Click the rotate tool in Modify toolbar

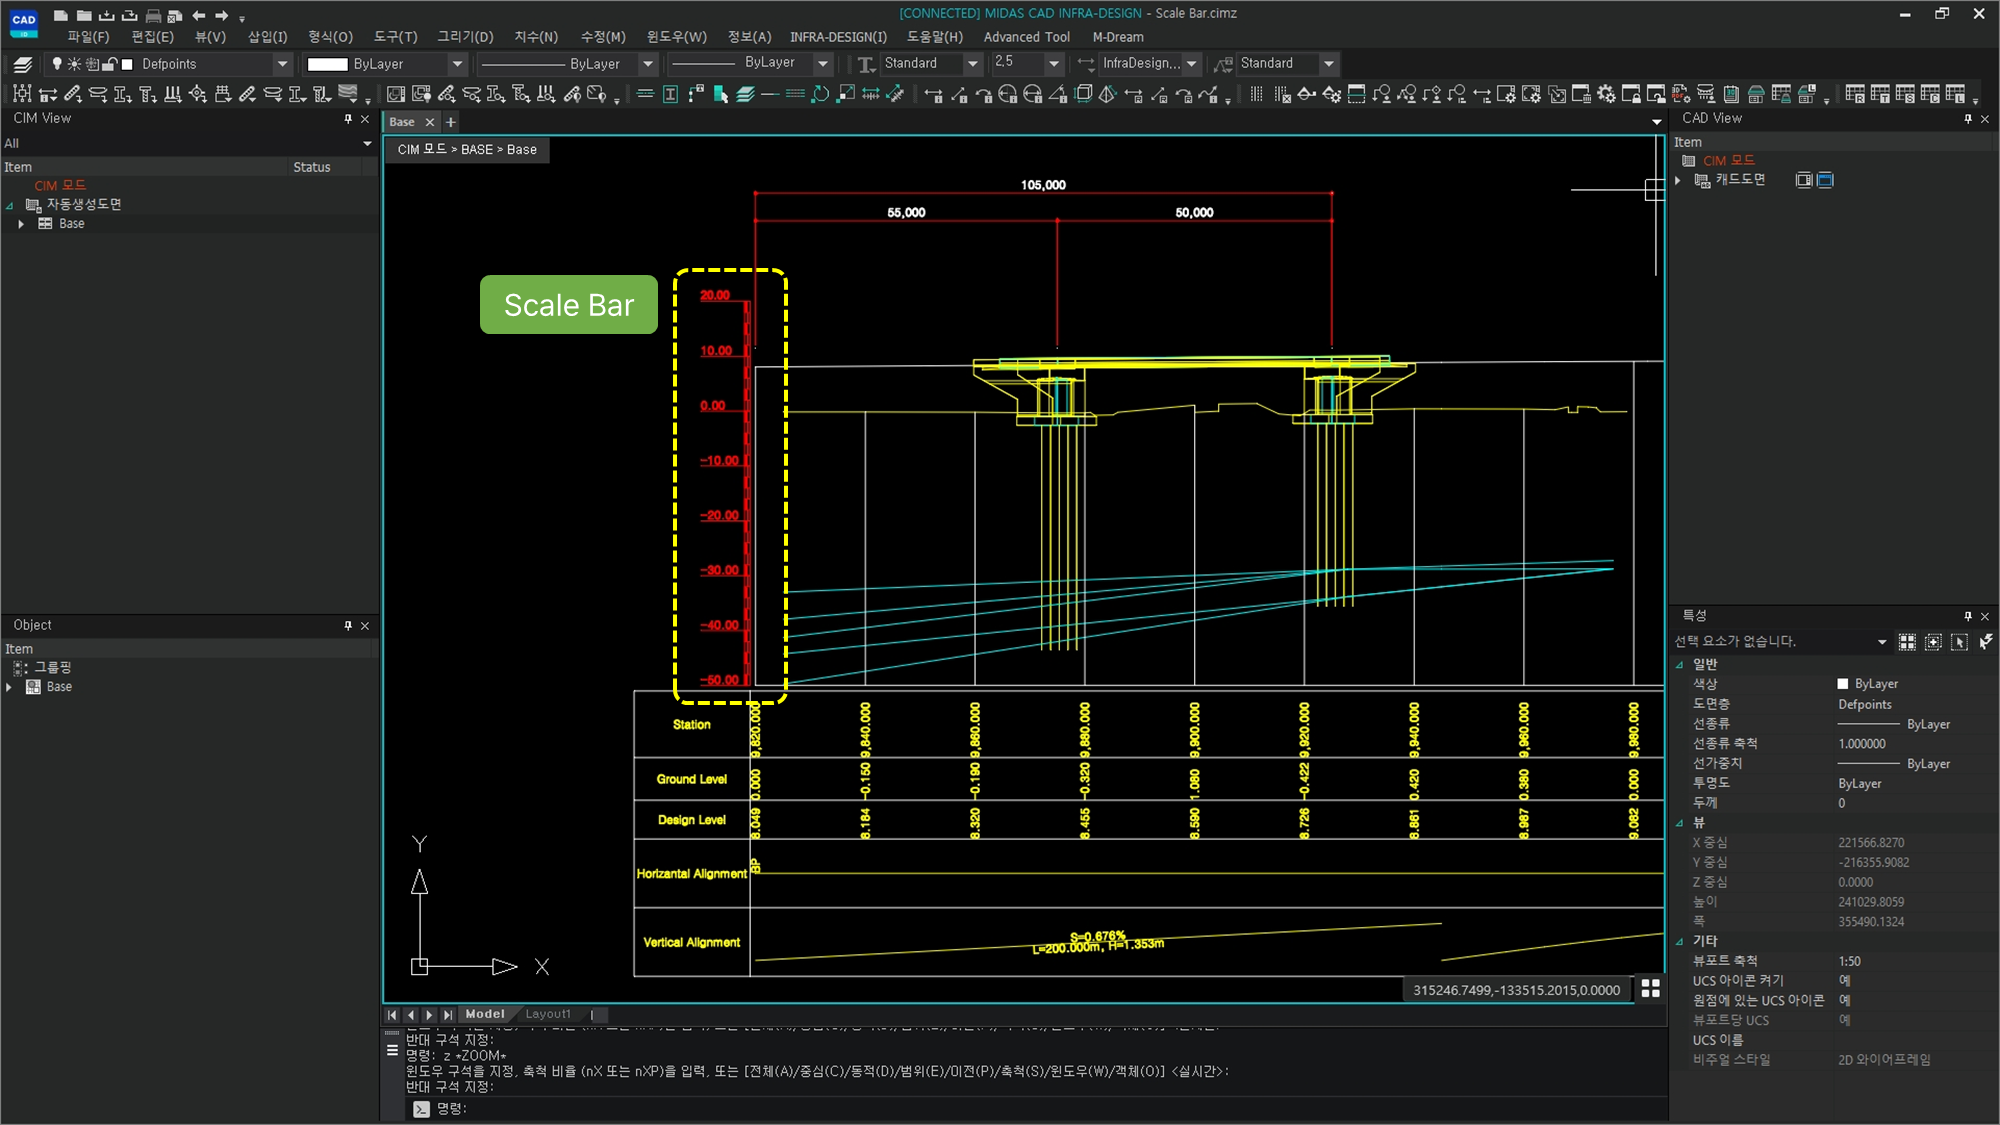(x=820, y=94)
